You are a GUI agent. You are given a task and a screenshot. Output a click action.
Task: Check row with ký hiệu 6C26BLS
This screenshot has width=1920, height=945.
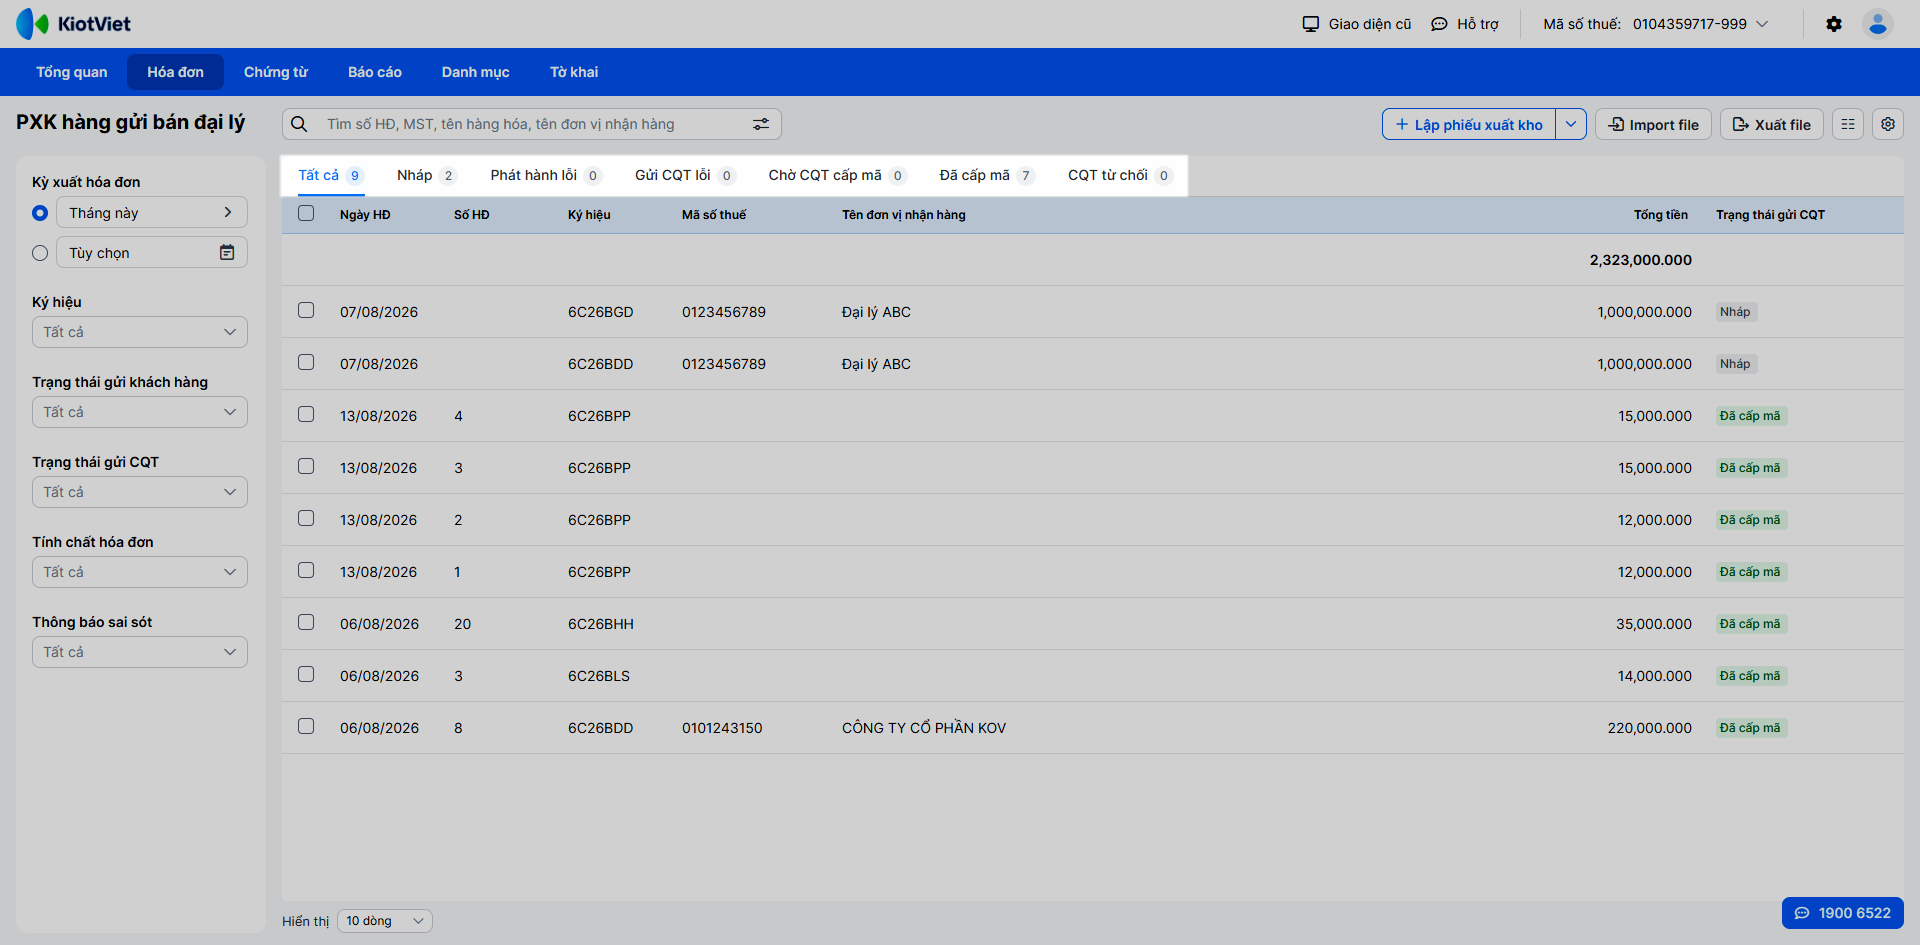[x=306, y=674]
